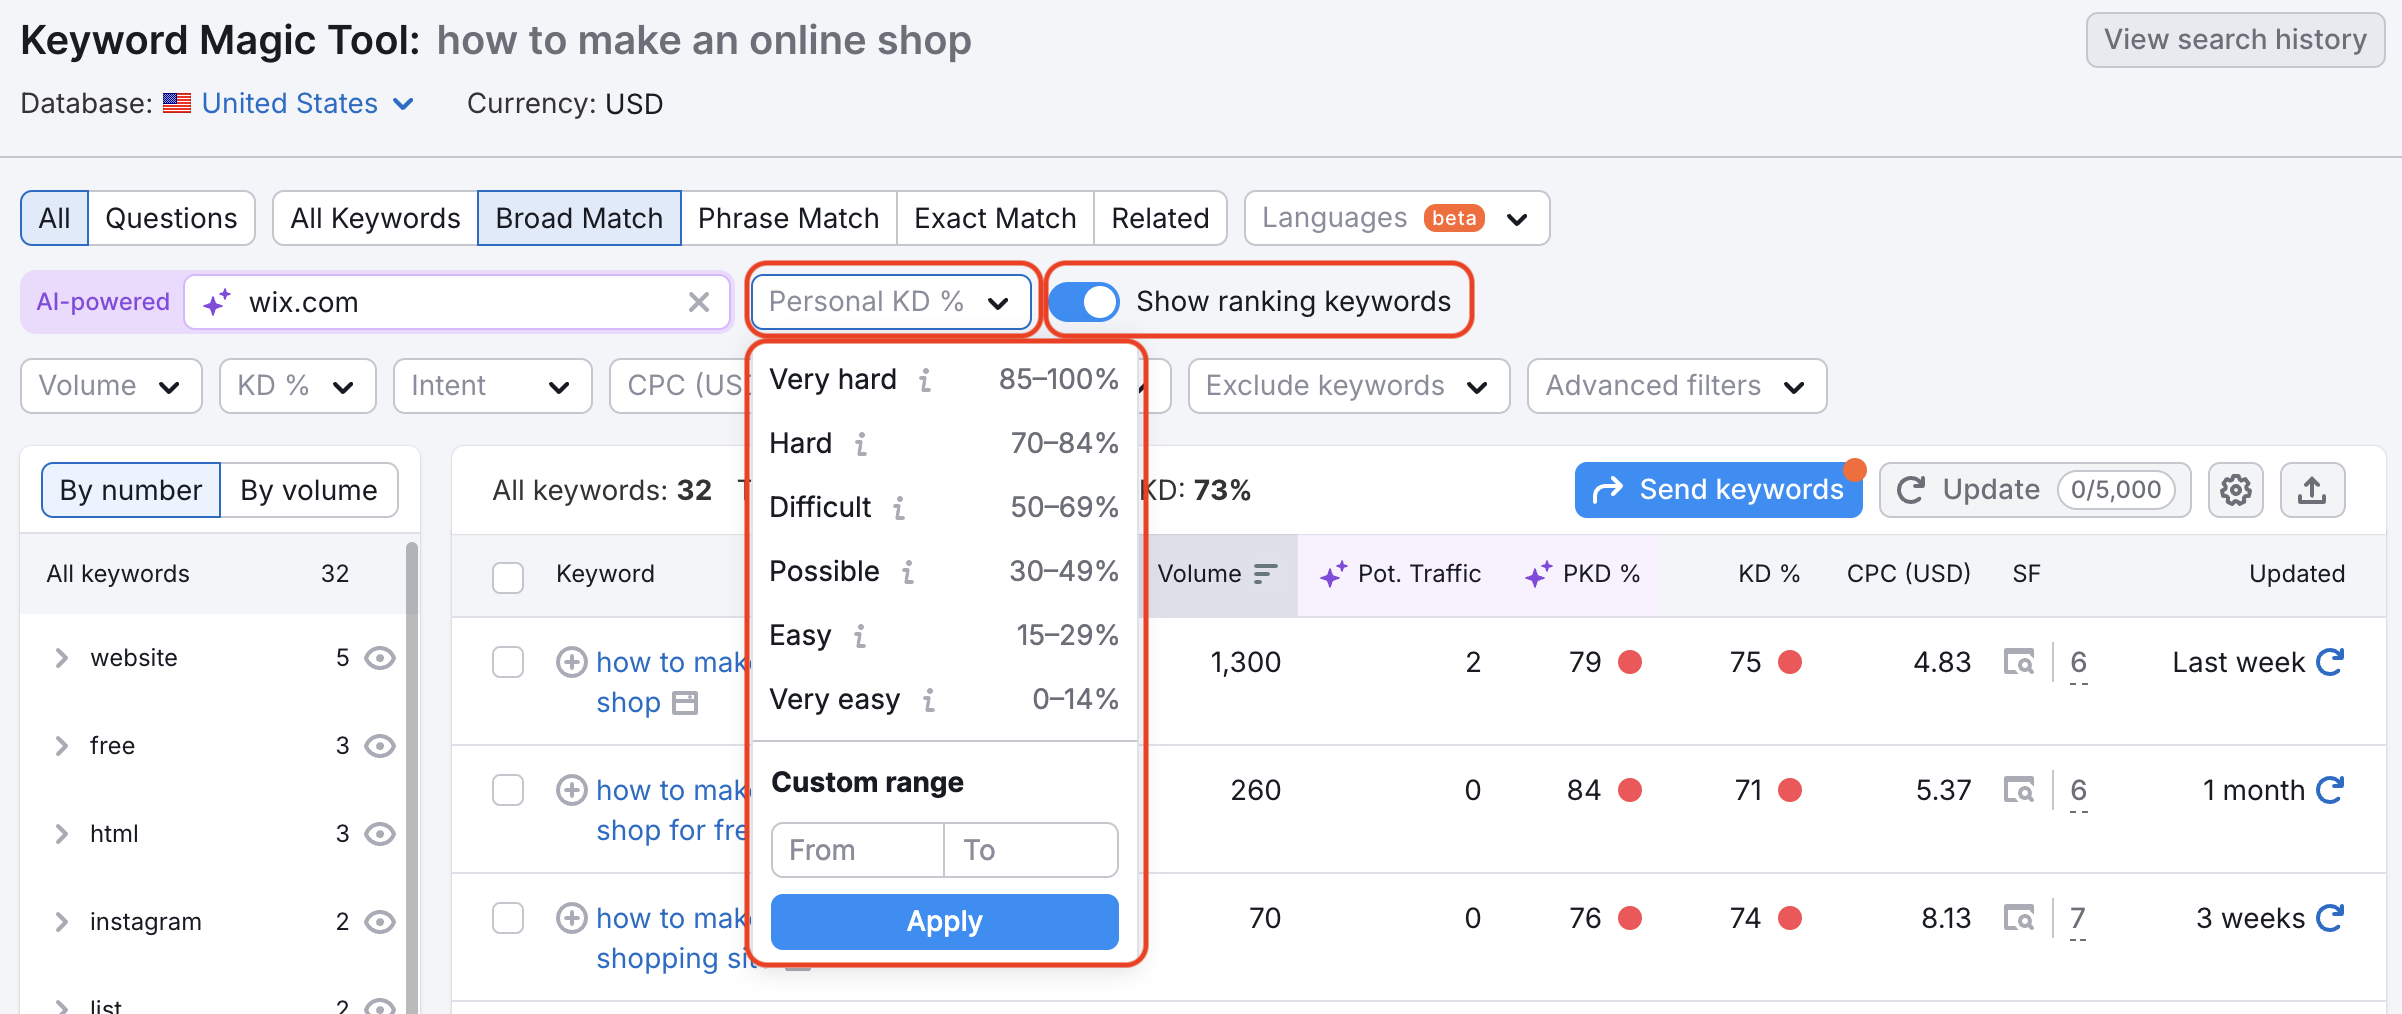Switch to Questions tab

point(171,218)
